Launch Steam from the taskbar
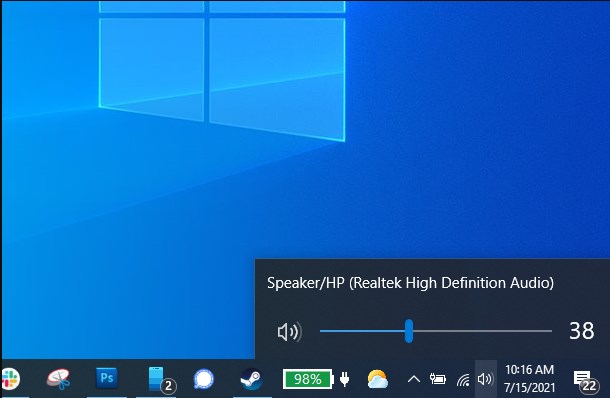This screenshot has height=398, width=610. point(251,379)
